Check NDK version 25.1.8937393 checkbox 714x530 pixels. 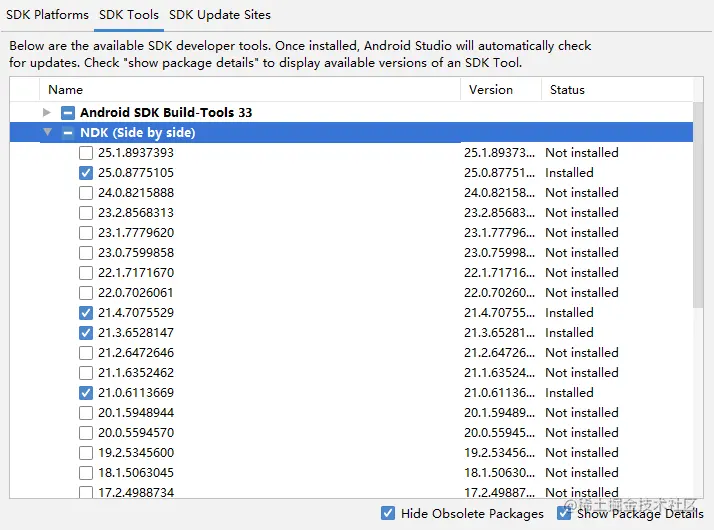pyautogui.click(x=86, y=153)
